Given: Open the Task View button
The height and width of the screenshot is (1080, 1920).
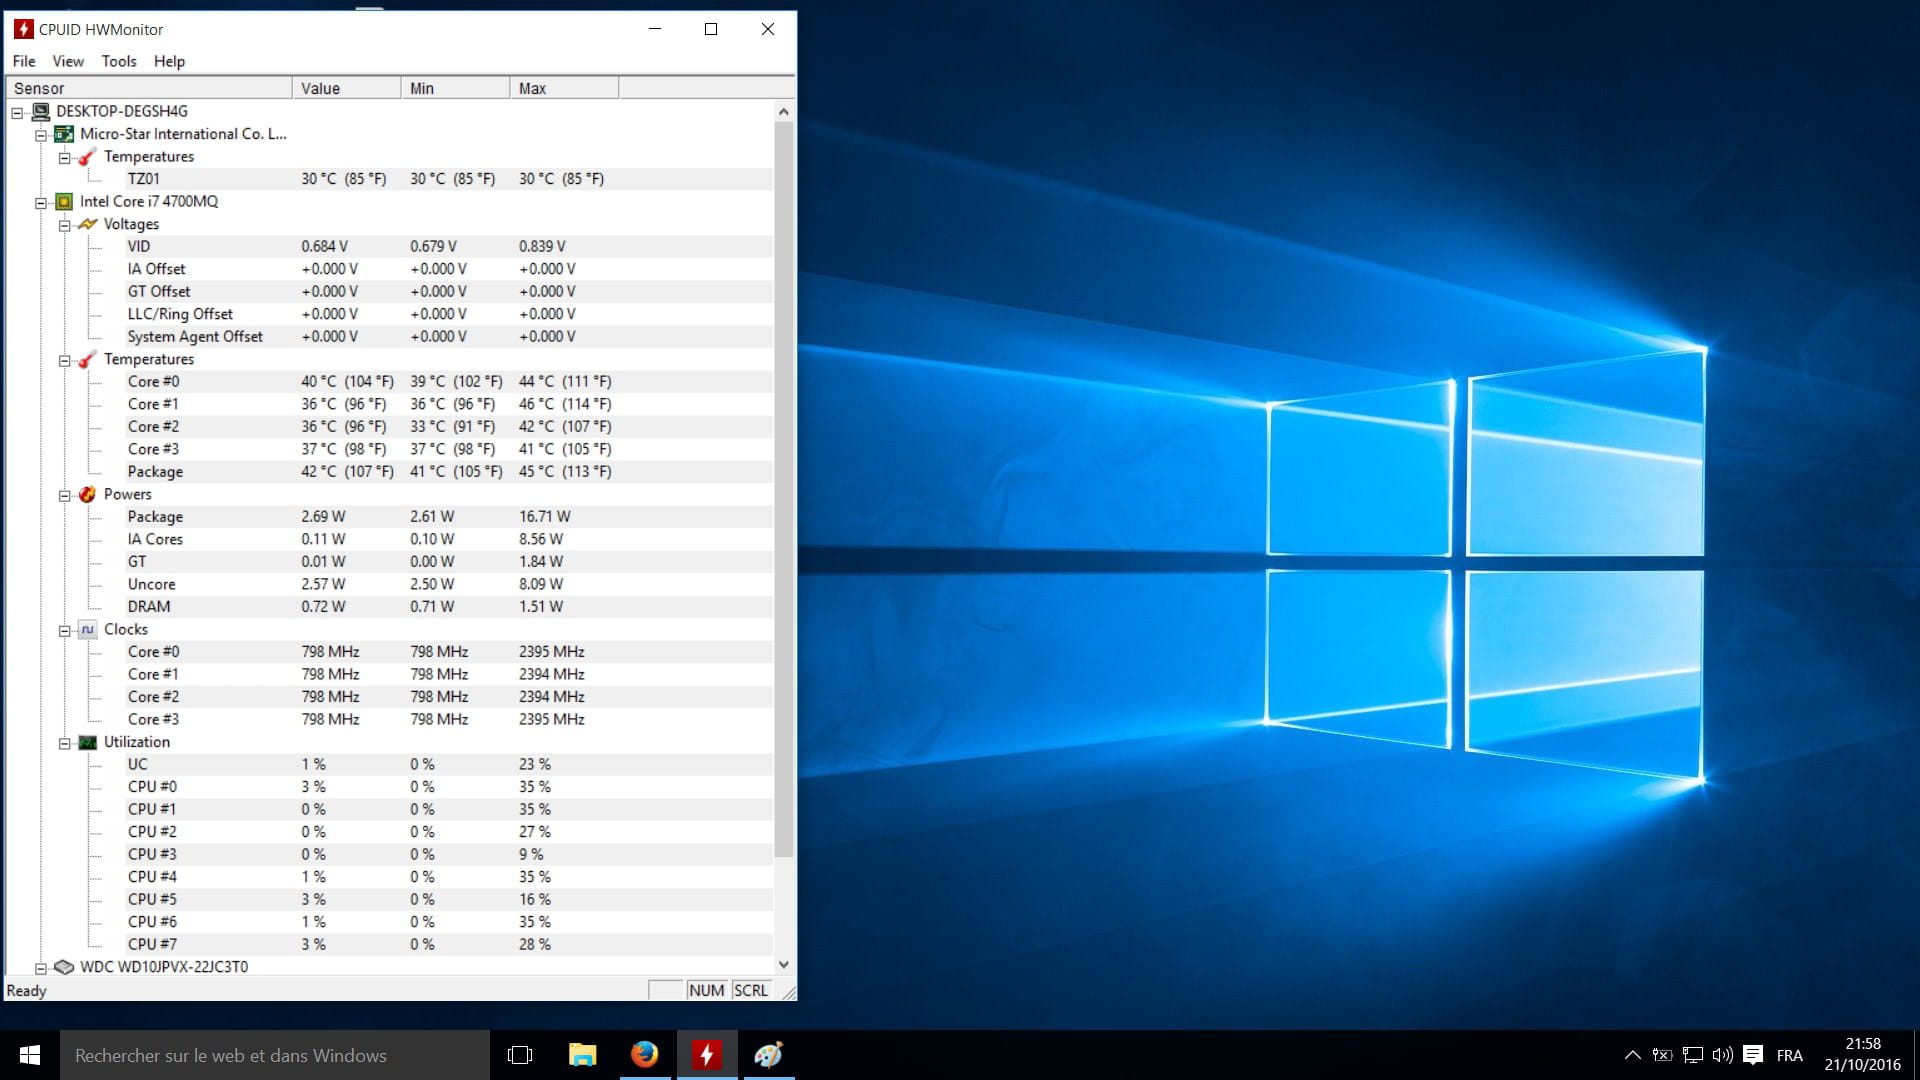Looking at the screenshot, I should 520,1055.
